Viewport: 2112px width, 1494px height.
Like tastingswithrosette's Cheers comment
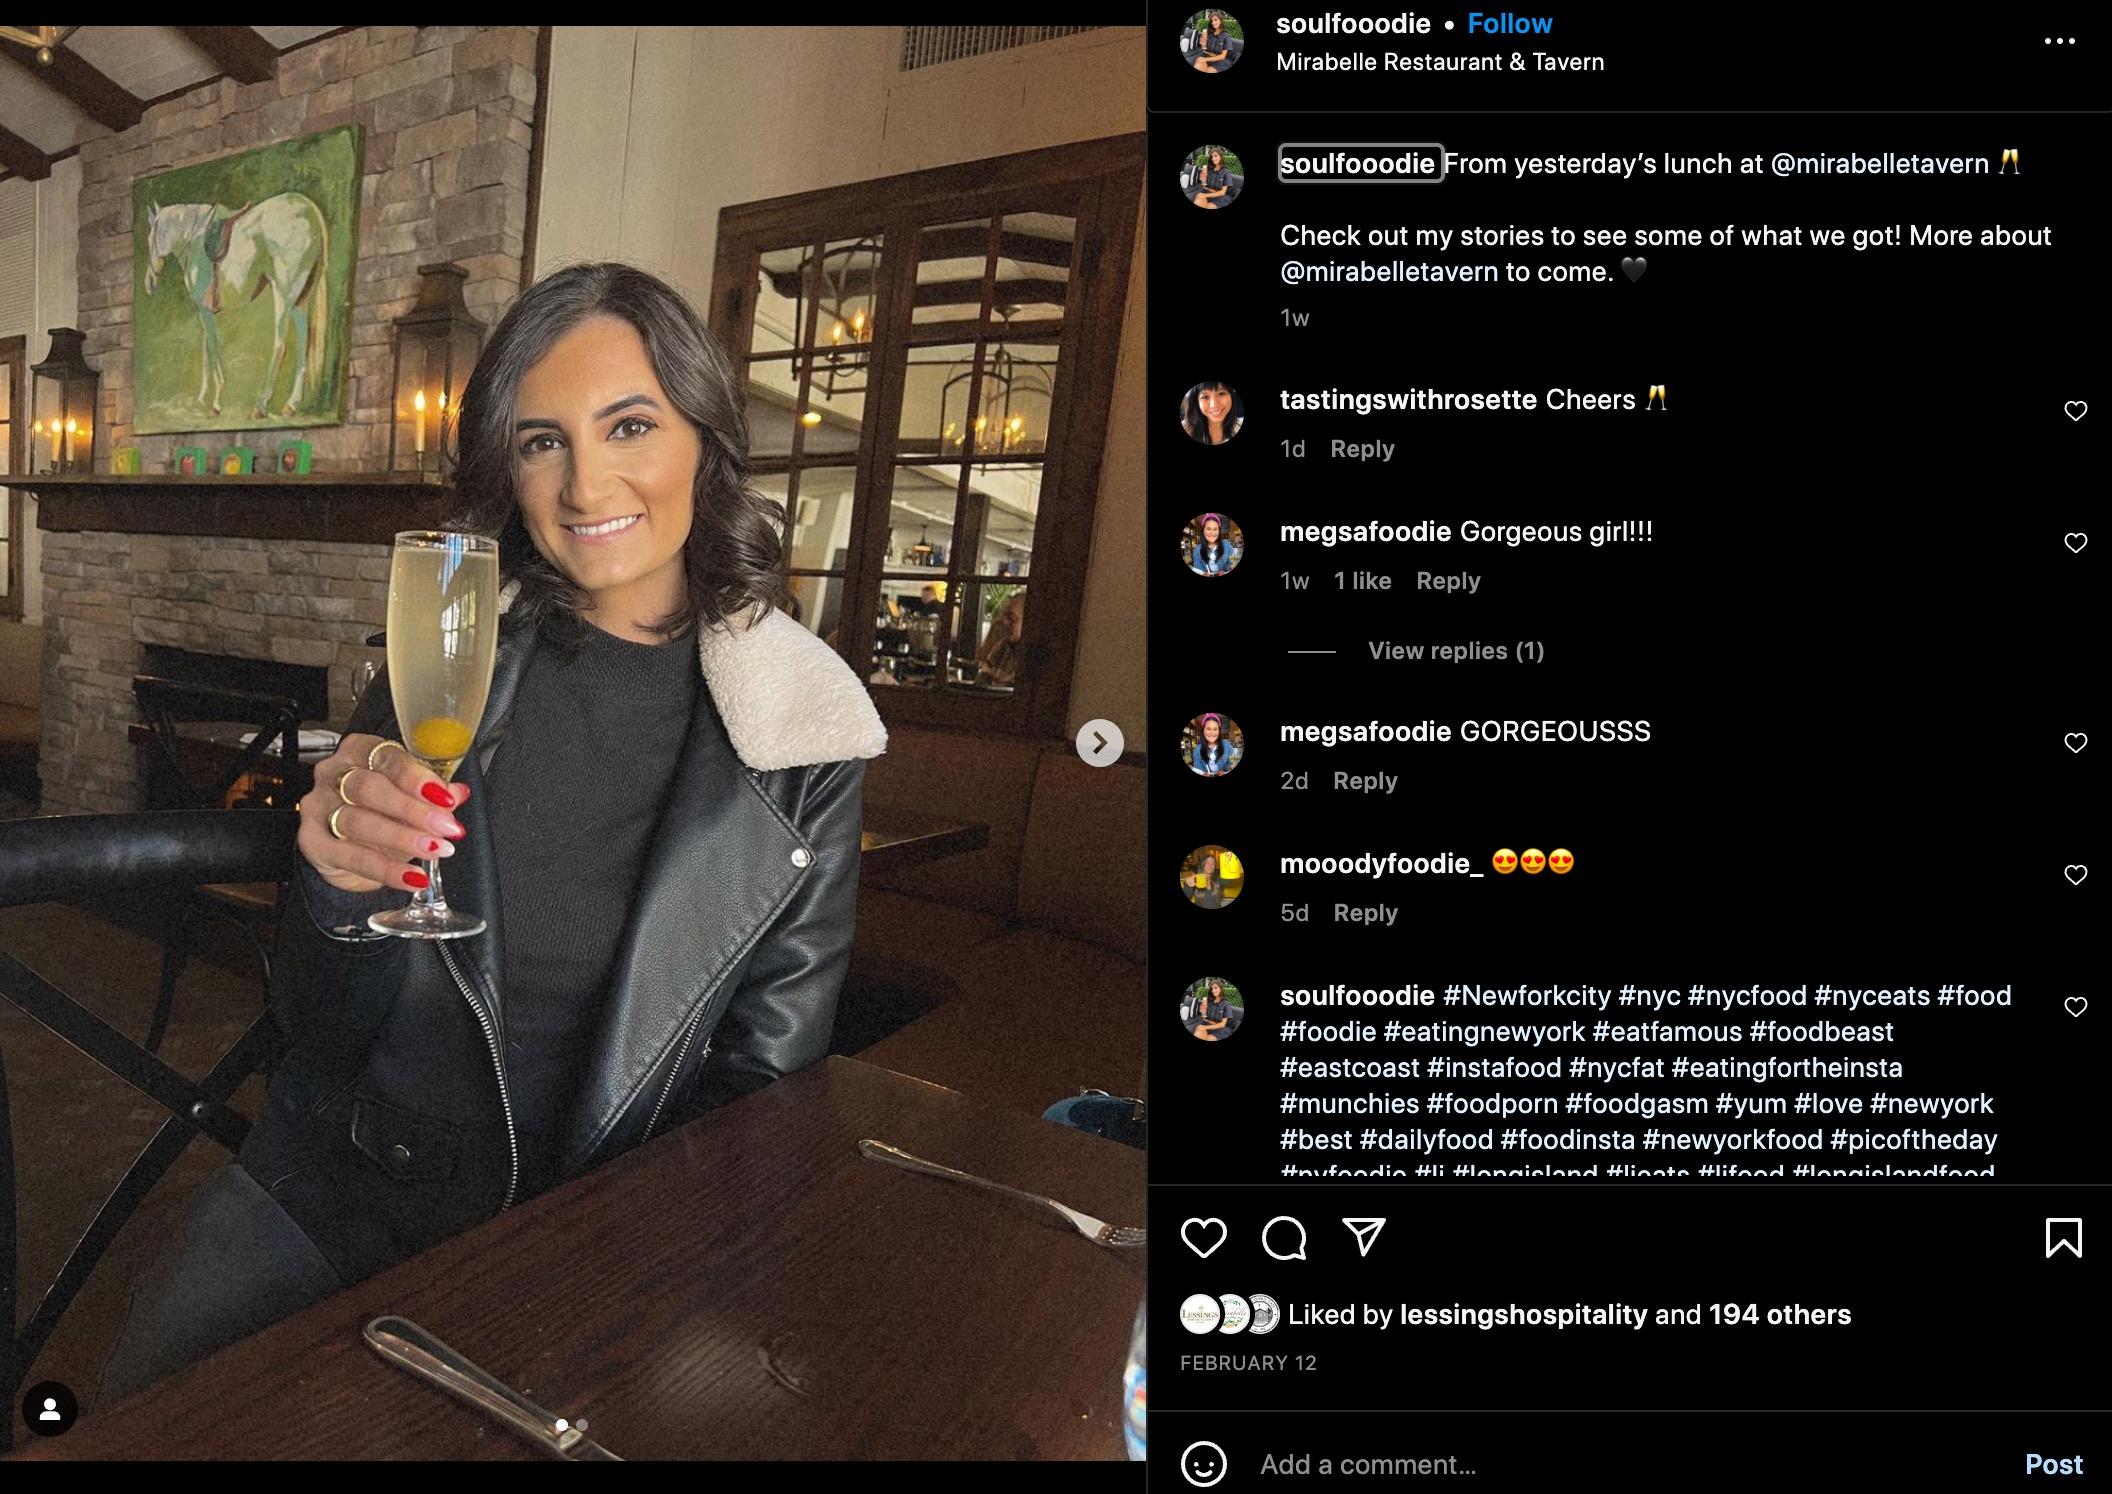pos(2076,411)
